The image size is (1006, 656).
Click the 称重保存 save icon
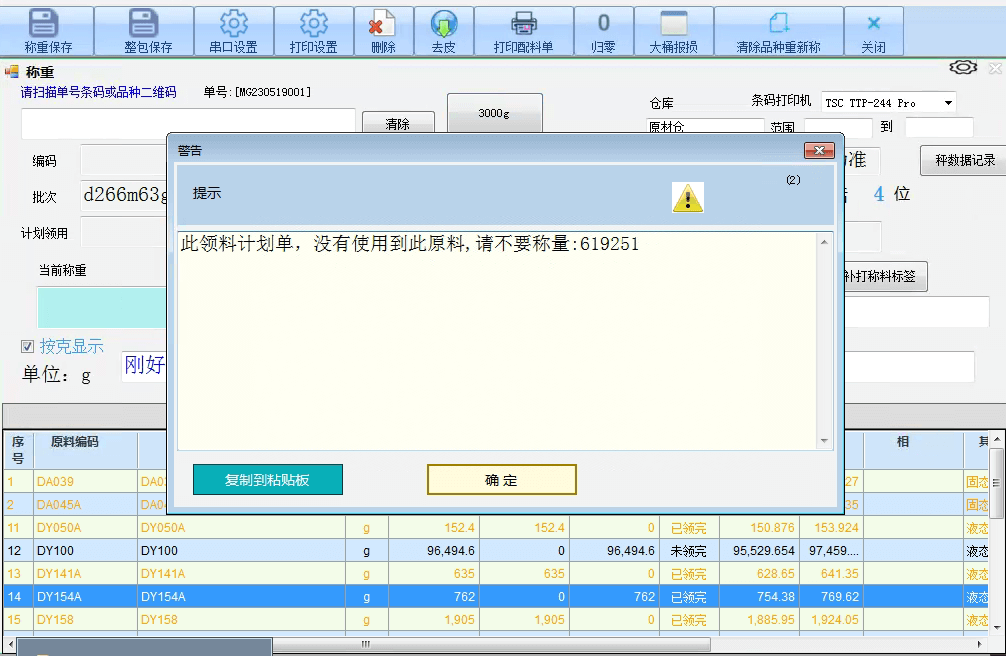click(48, 24)
